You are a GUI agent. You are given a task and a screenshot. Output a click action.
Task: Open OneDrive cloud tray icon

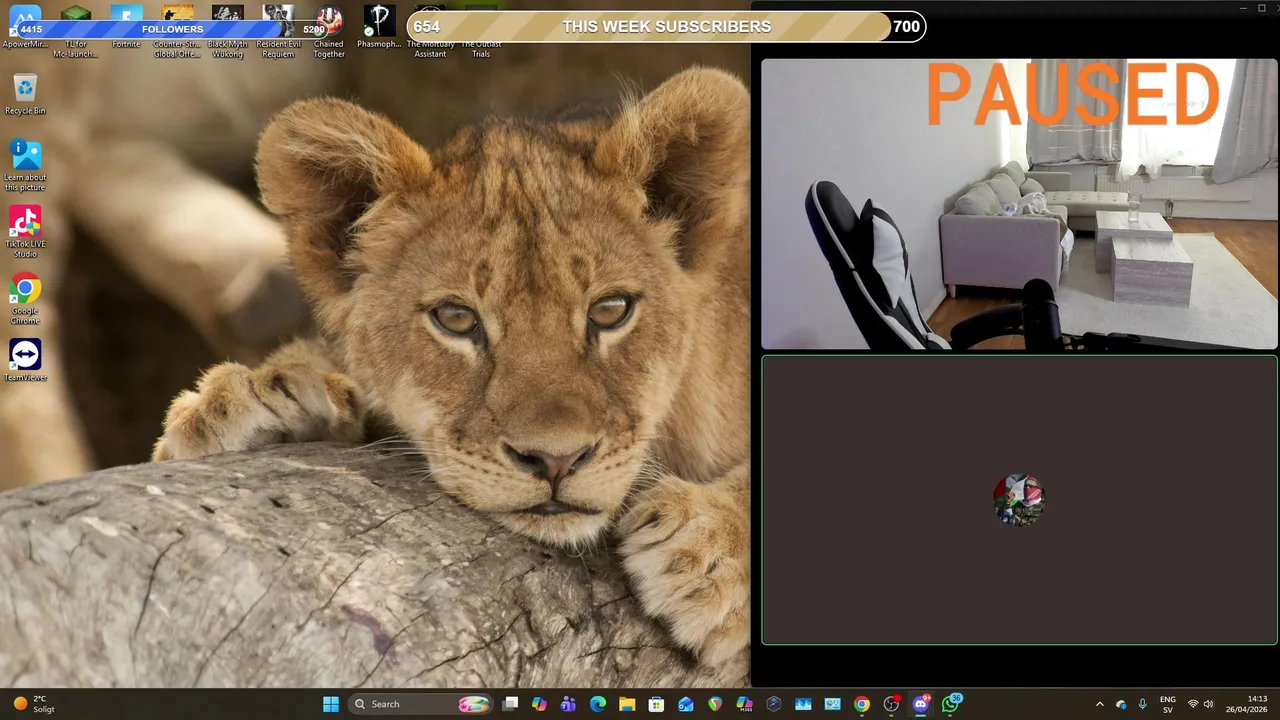pos(1121,704)
